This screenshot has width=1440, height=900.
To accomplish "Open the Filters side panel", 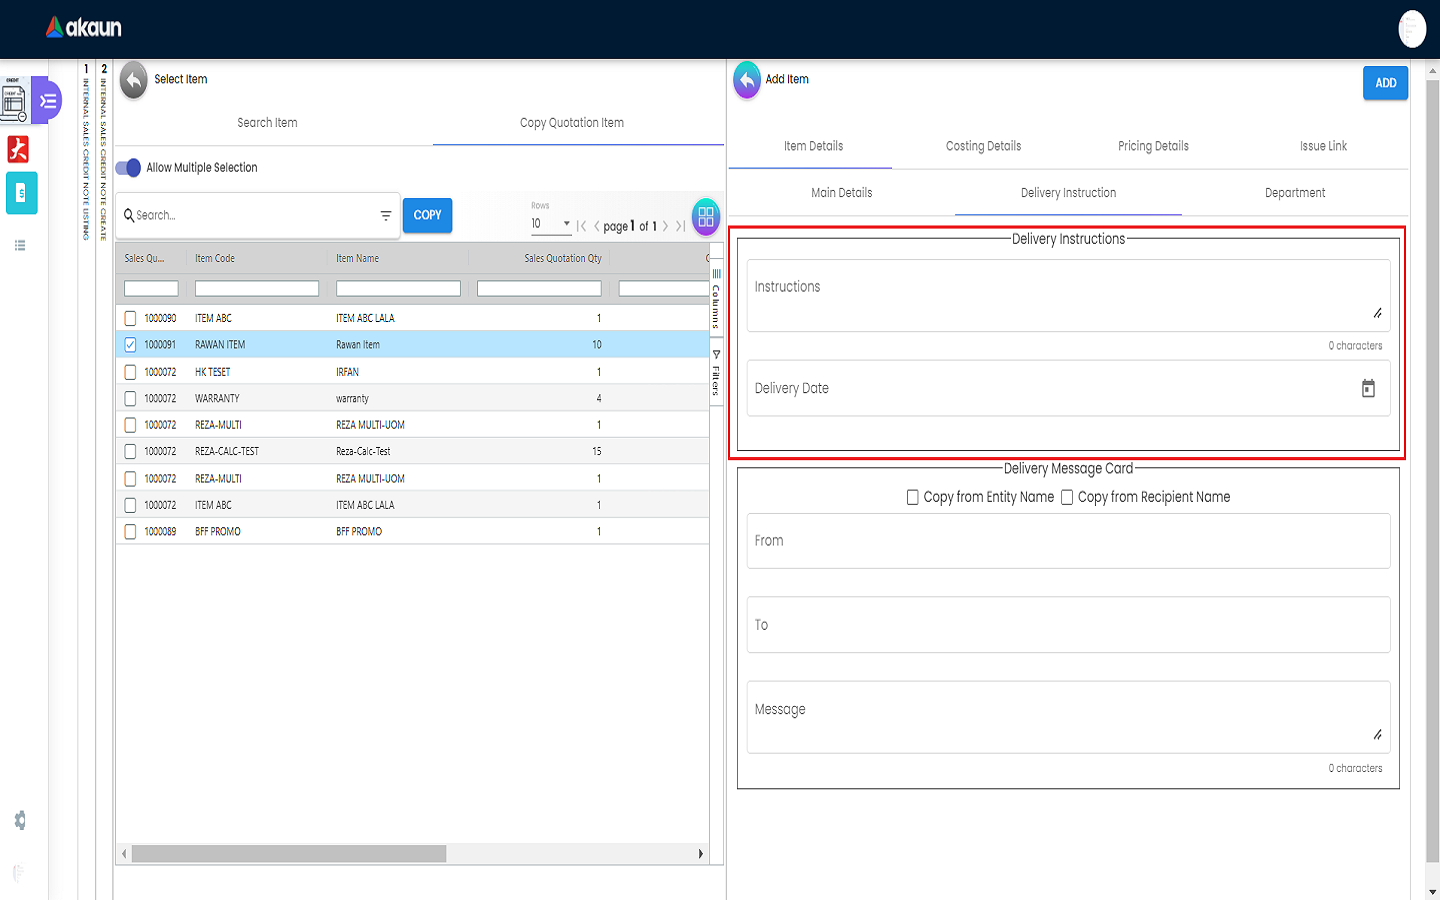I will tap(716, 373).
